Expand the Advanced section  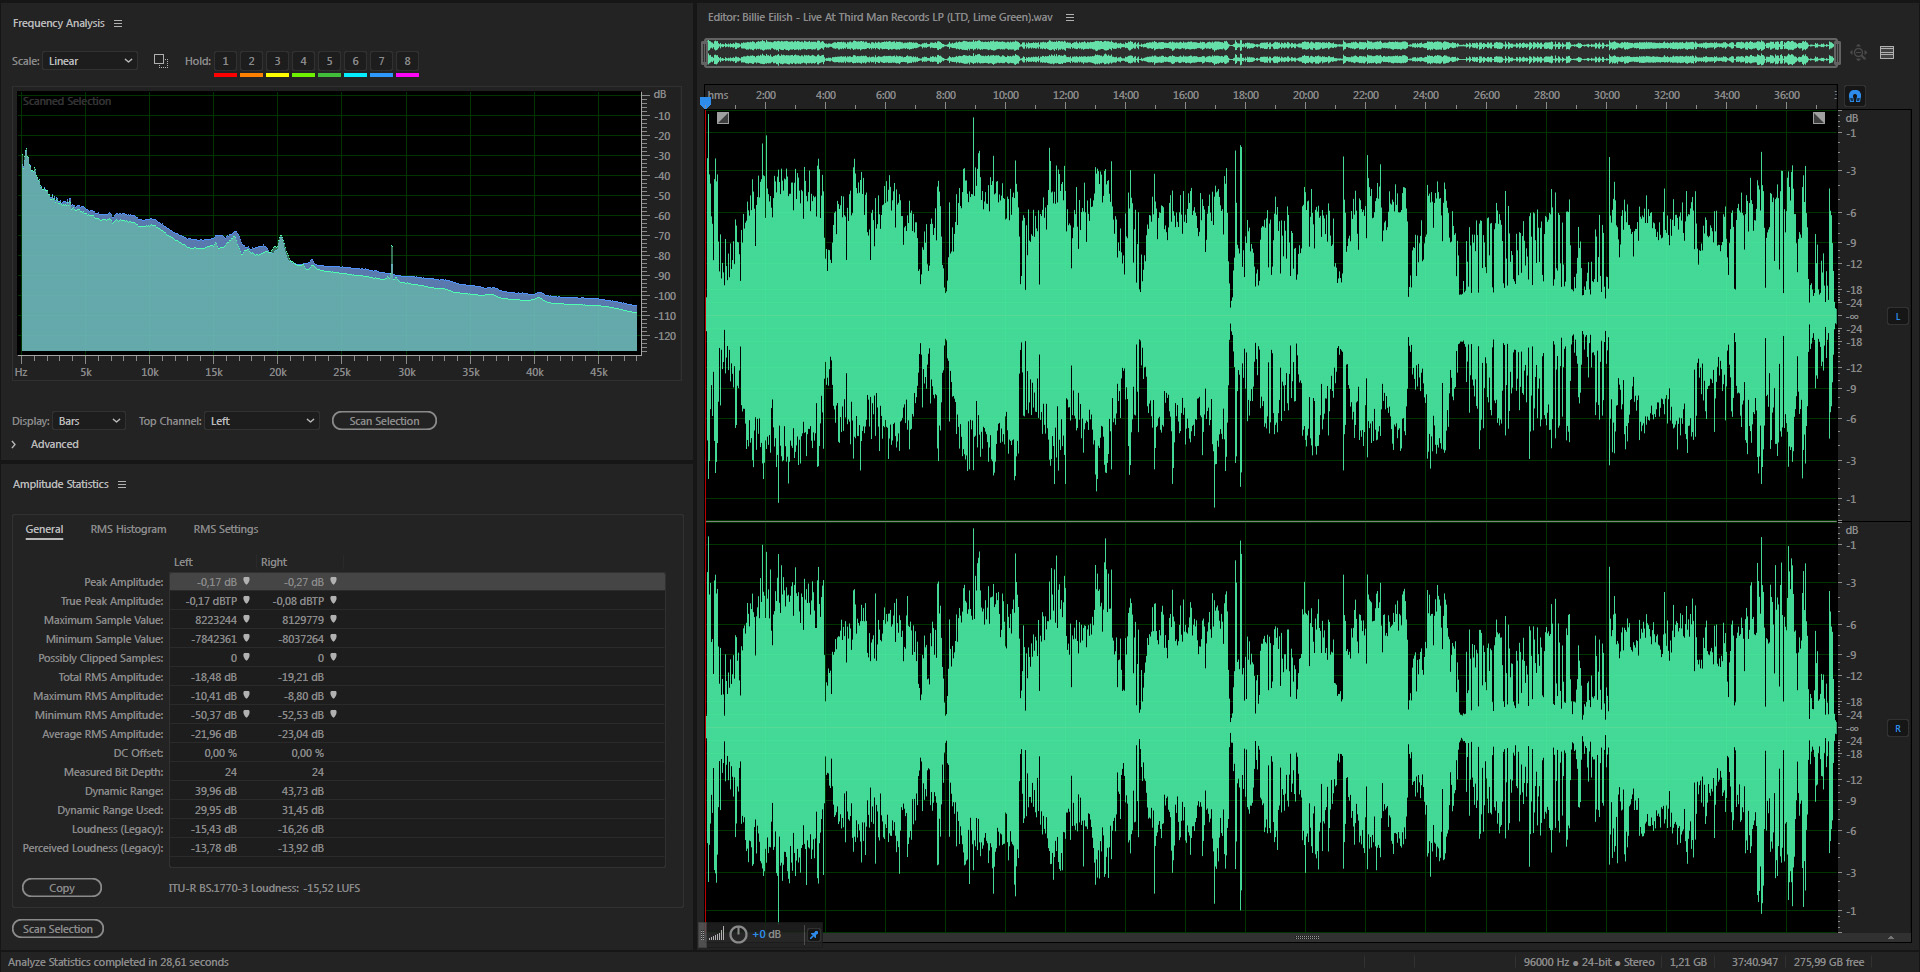14,444
